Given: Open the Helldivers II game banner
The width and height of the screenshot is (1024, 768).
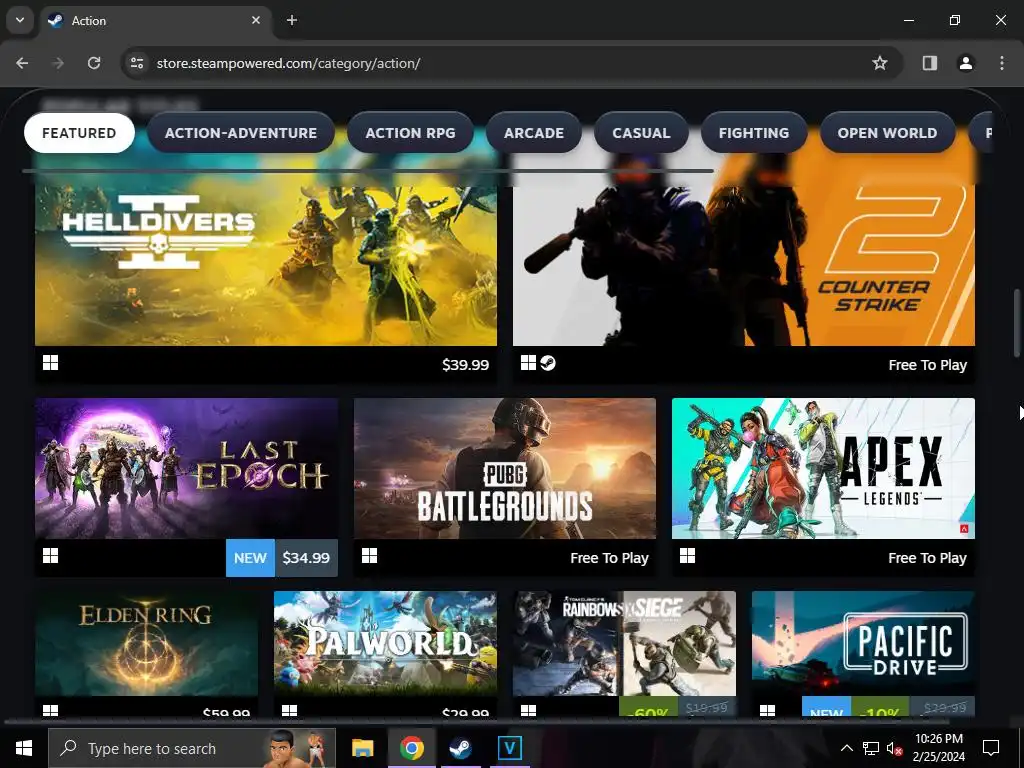Looking at the screenshot, I should point(266,251).
